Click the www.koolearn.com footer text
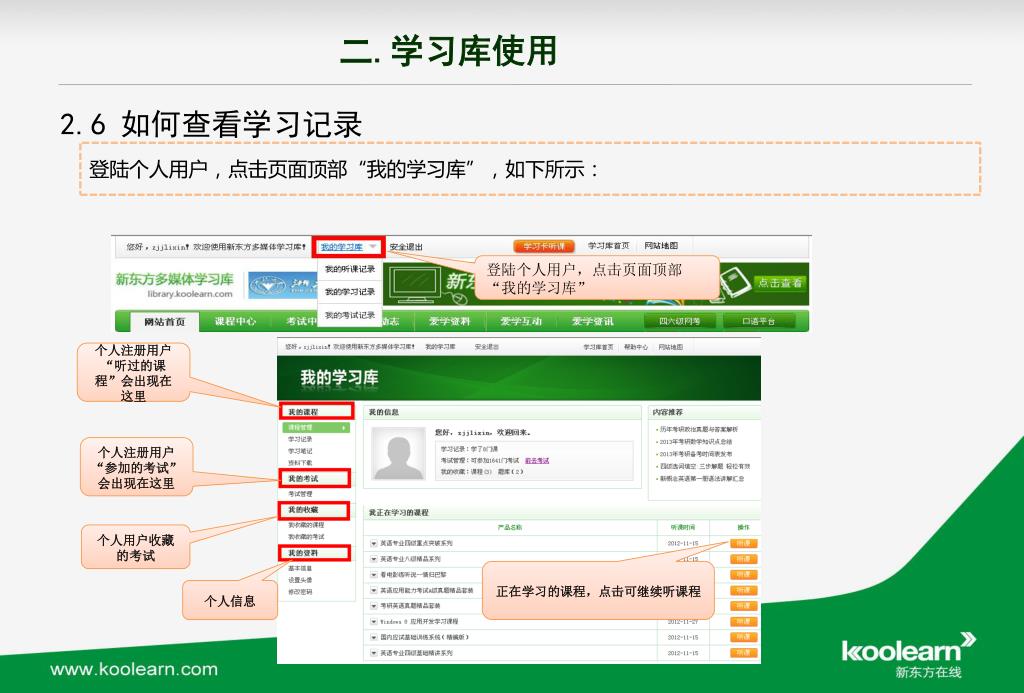Screen dimensions: 1024x693 click(x=134, y=669)
